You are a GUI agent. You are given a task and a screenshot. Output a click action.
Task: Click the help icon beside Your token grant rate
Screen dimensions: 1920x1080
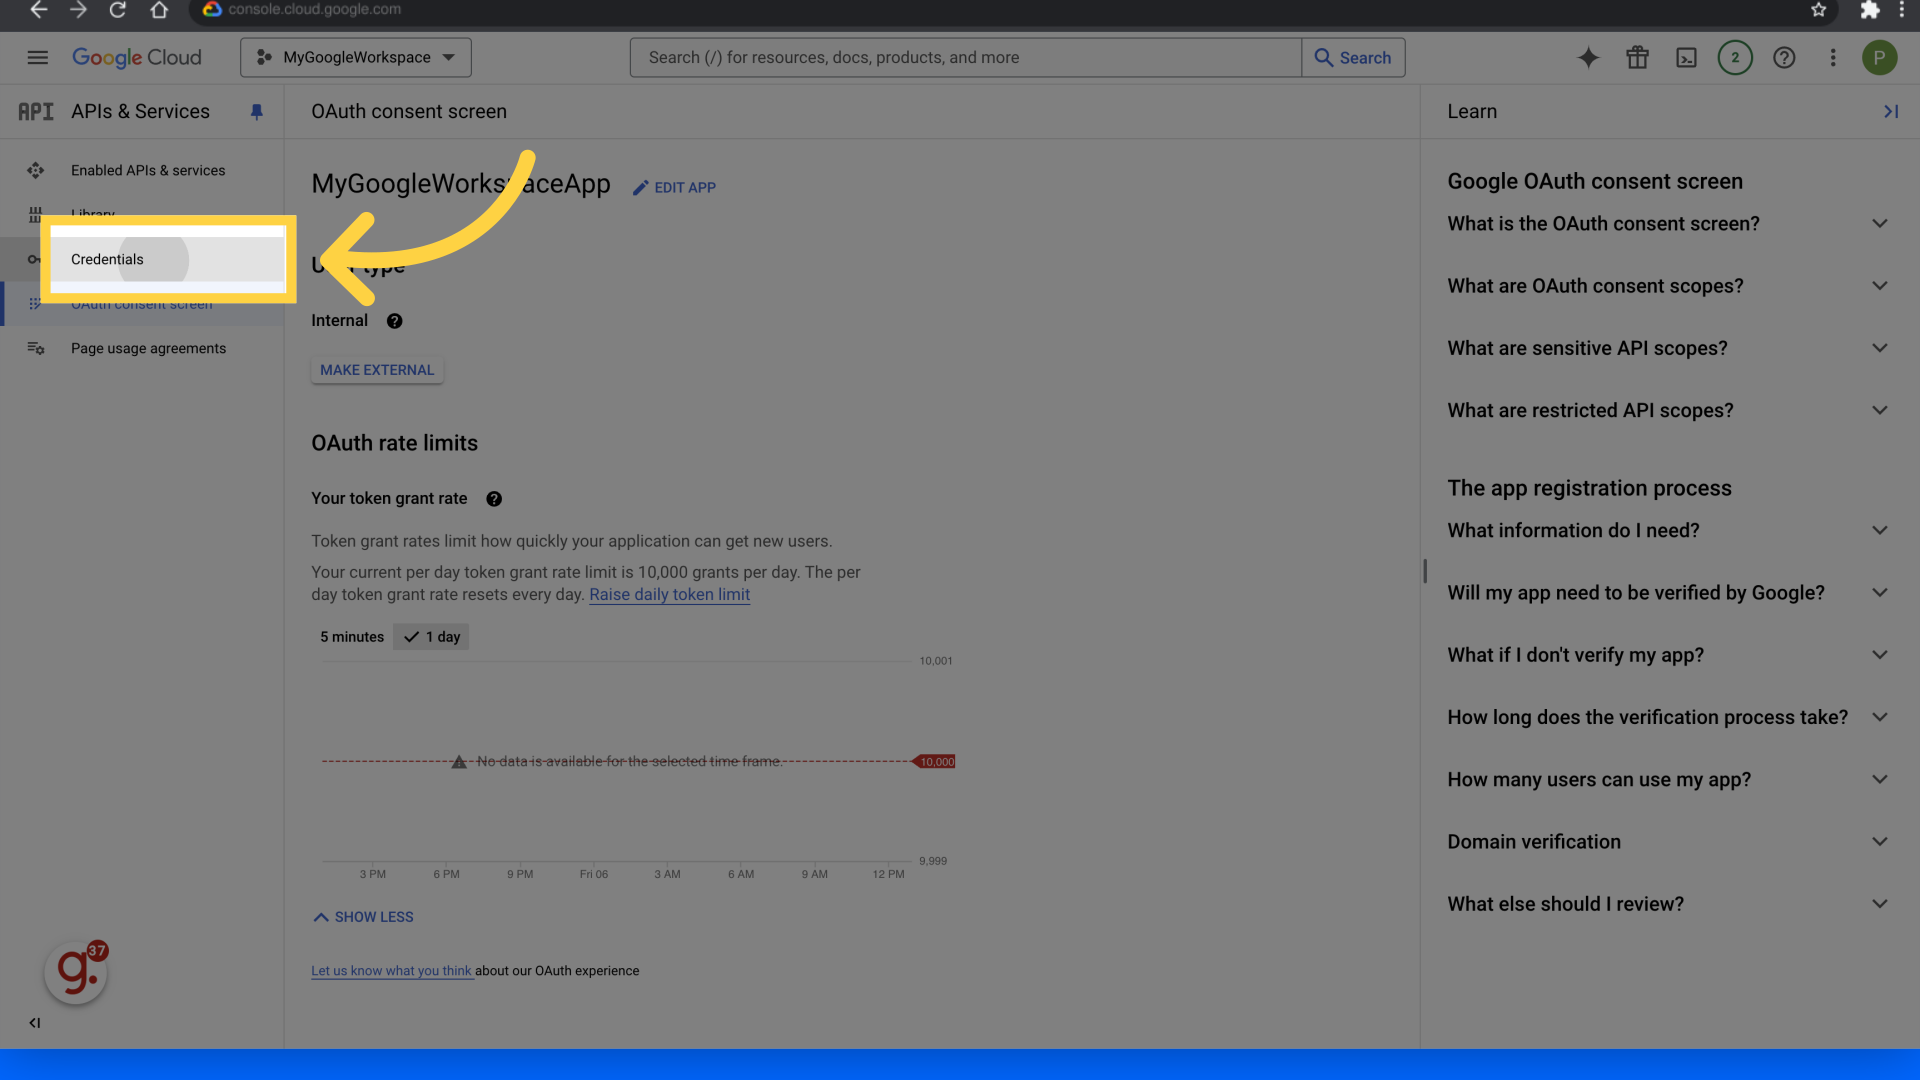pos(494,499)
